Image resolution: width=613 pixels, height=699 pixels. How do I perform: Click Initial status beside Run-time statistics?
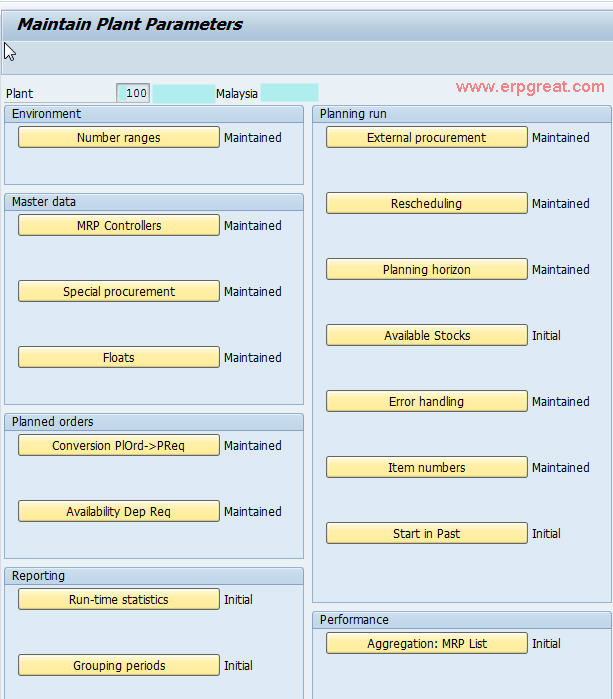coord(238,599)
